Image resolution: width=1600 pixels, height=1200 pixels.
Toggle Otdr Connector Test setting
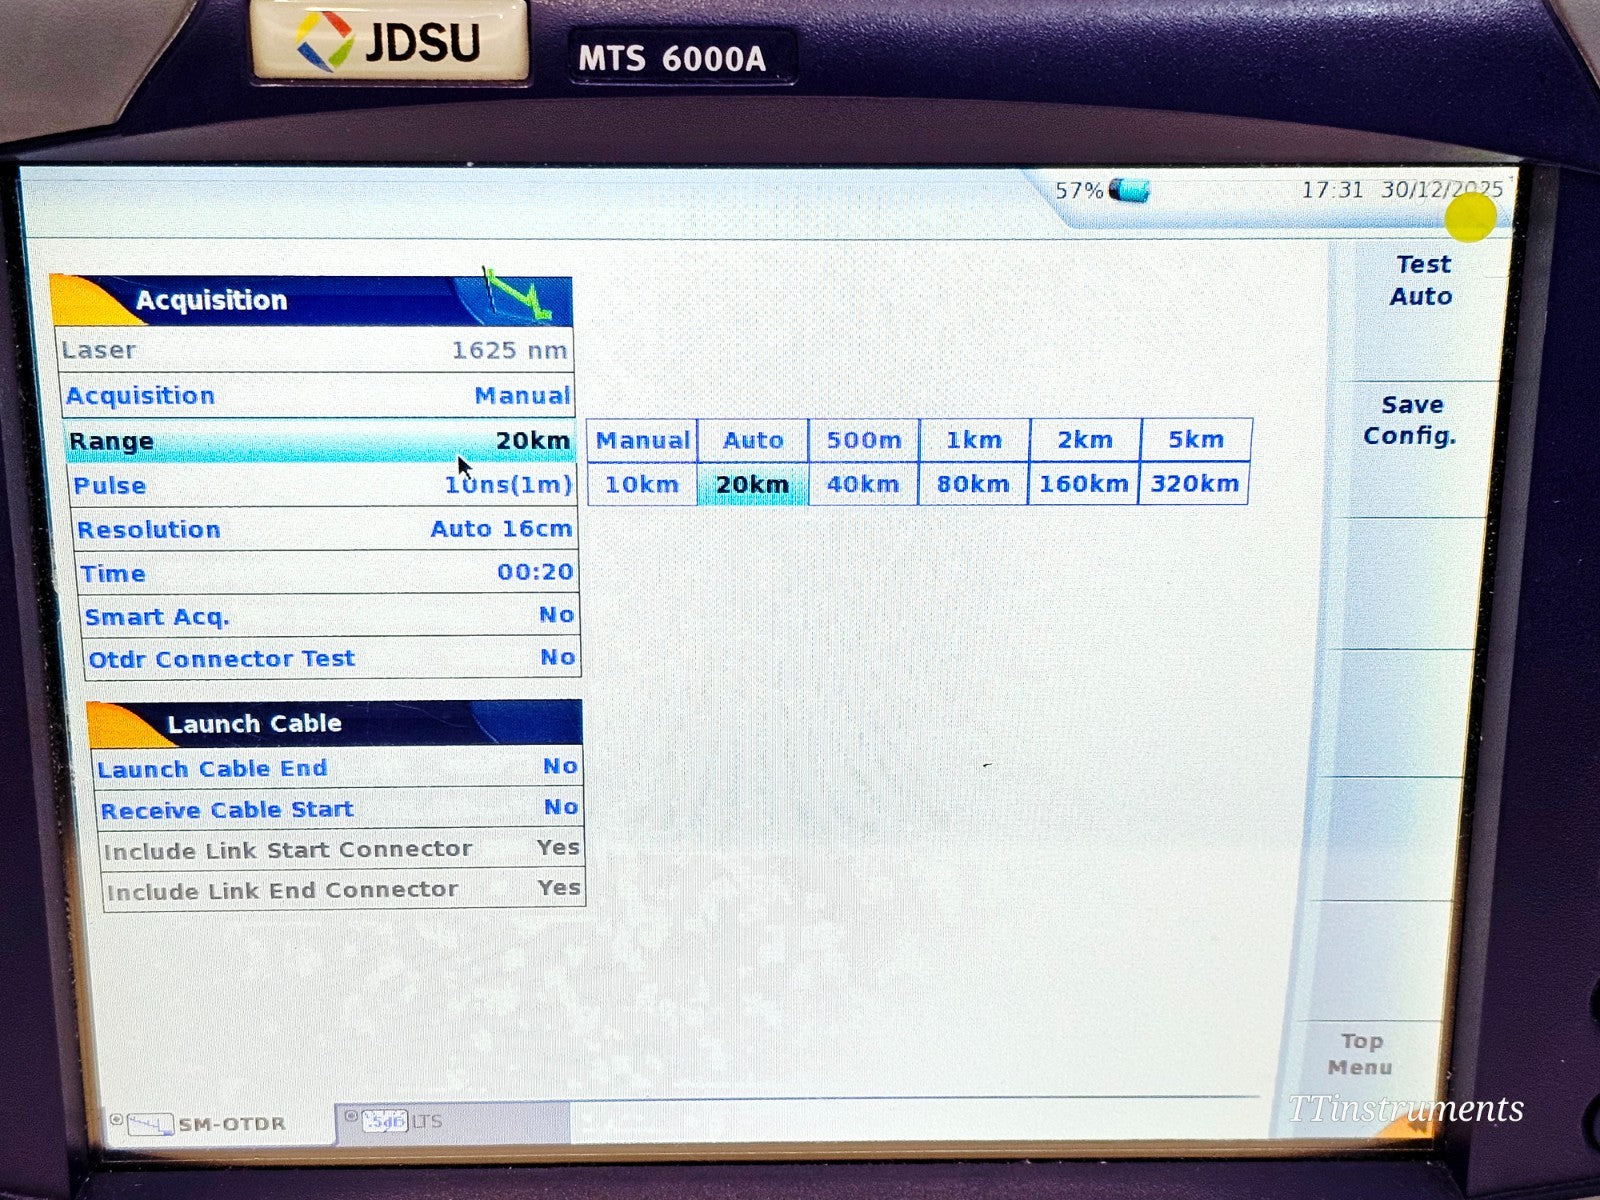[320, 657]
